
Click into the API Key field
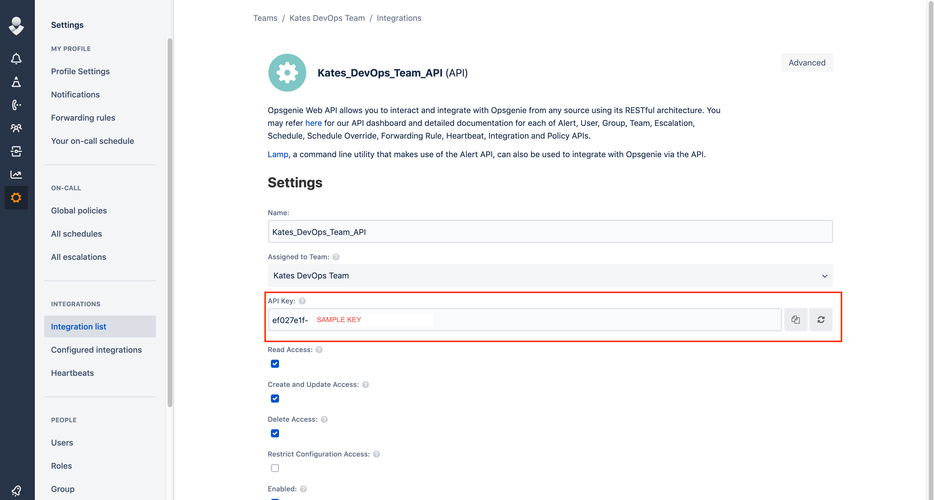coord(524,319)
